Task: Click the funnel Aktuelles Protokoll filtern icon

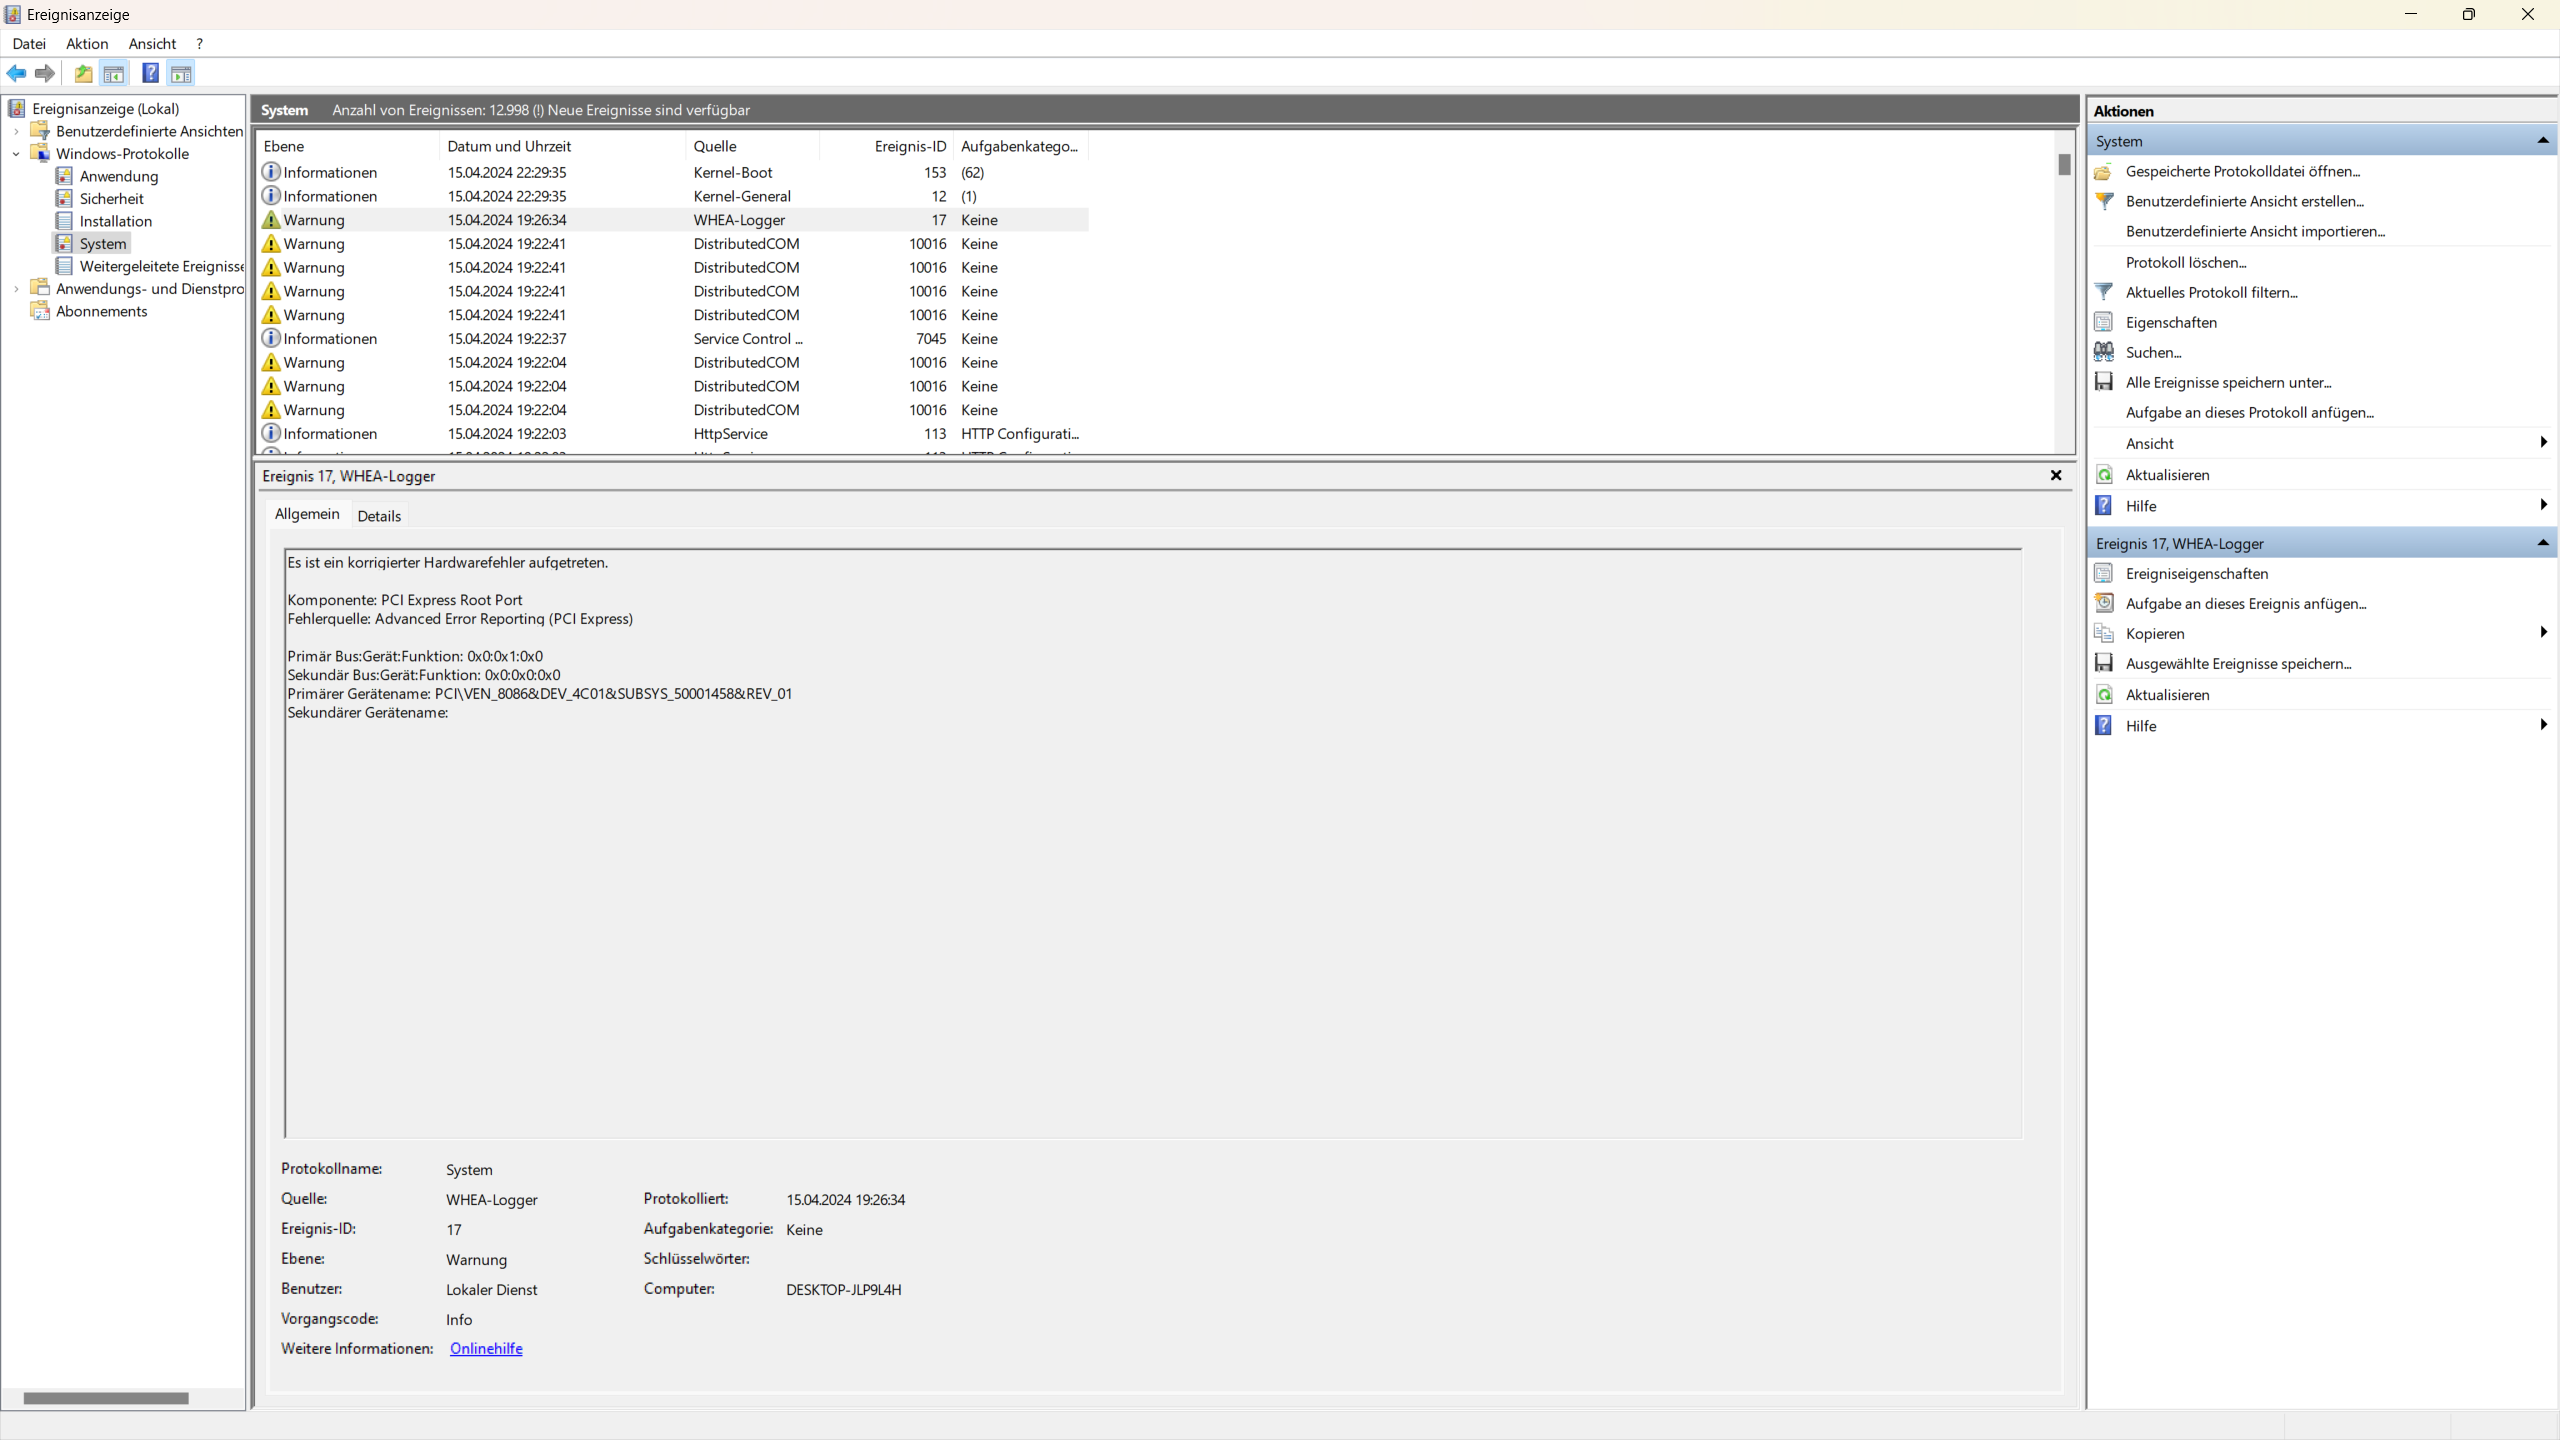Action: tap(2104, 292)
